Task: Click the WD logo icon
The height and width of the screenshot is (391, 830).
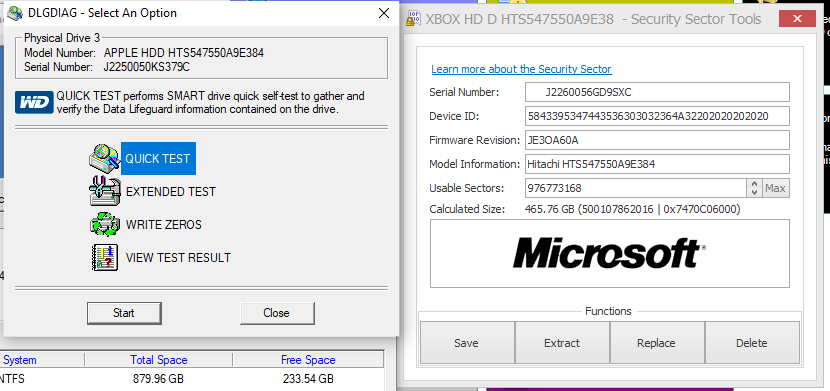Action: pyautogui.click(x=34, y=102)
